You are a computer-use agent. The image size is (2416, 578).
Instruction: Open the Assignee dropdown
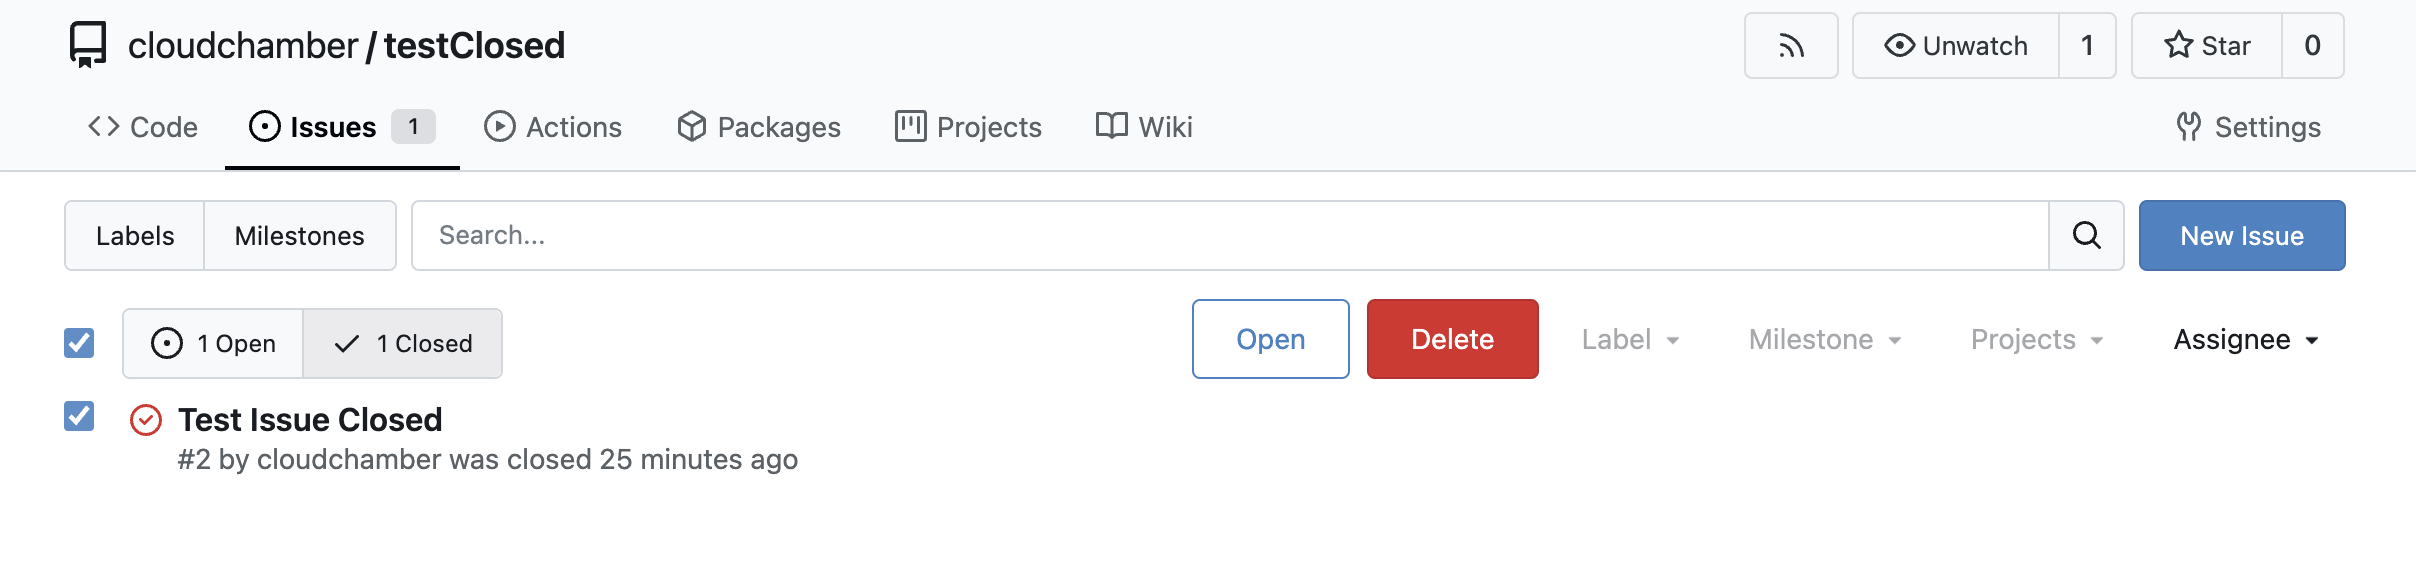pos(2245,340)
